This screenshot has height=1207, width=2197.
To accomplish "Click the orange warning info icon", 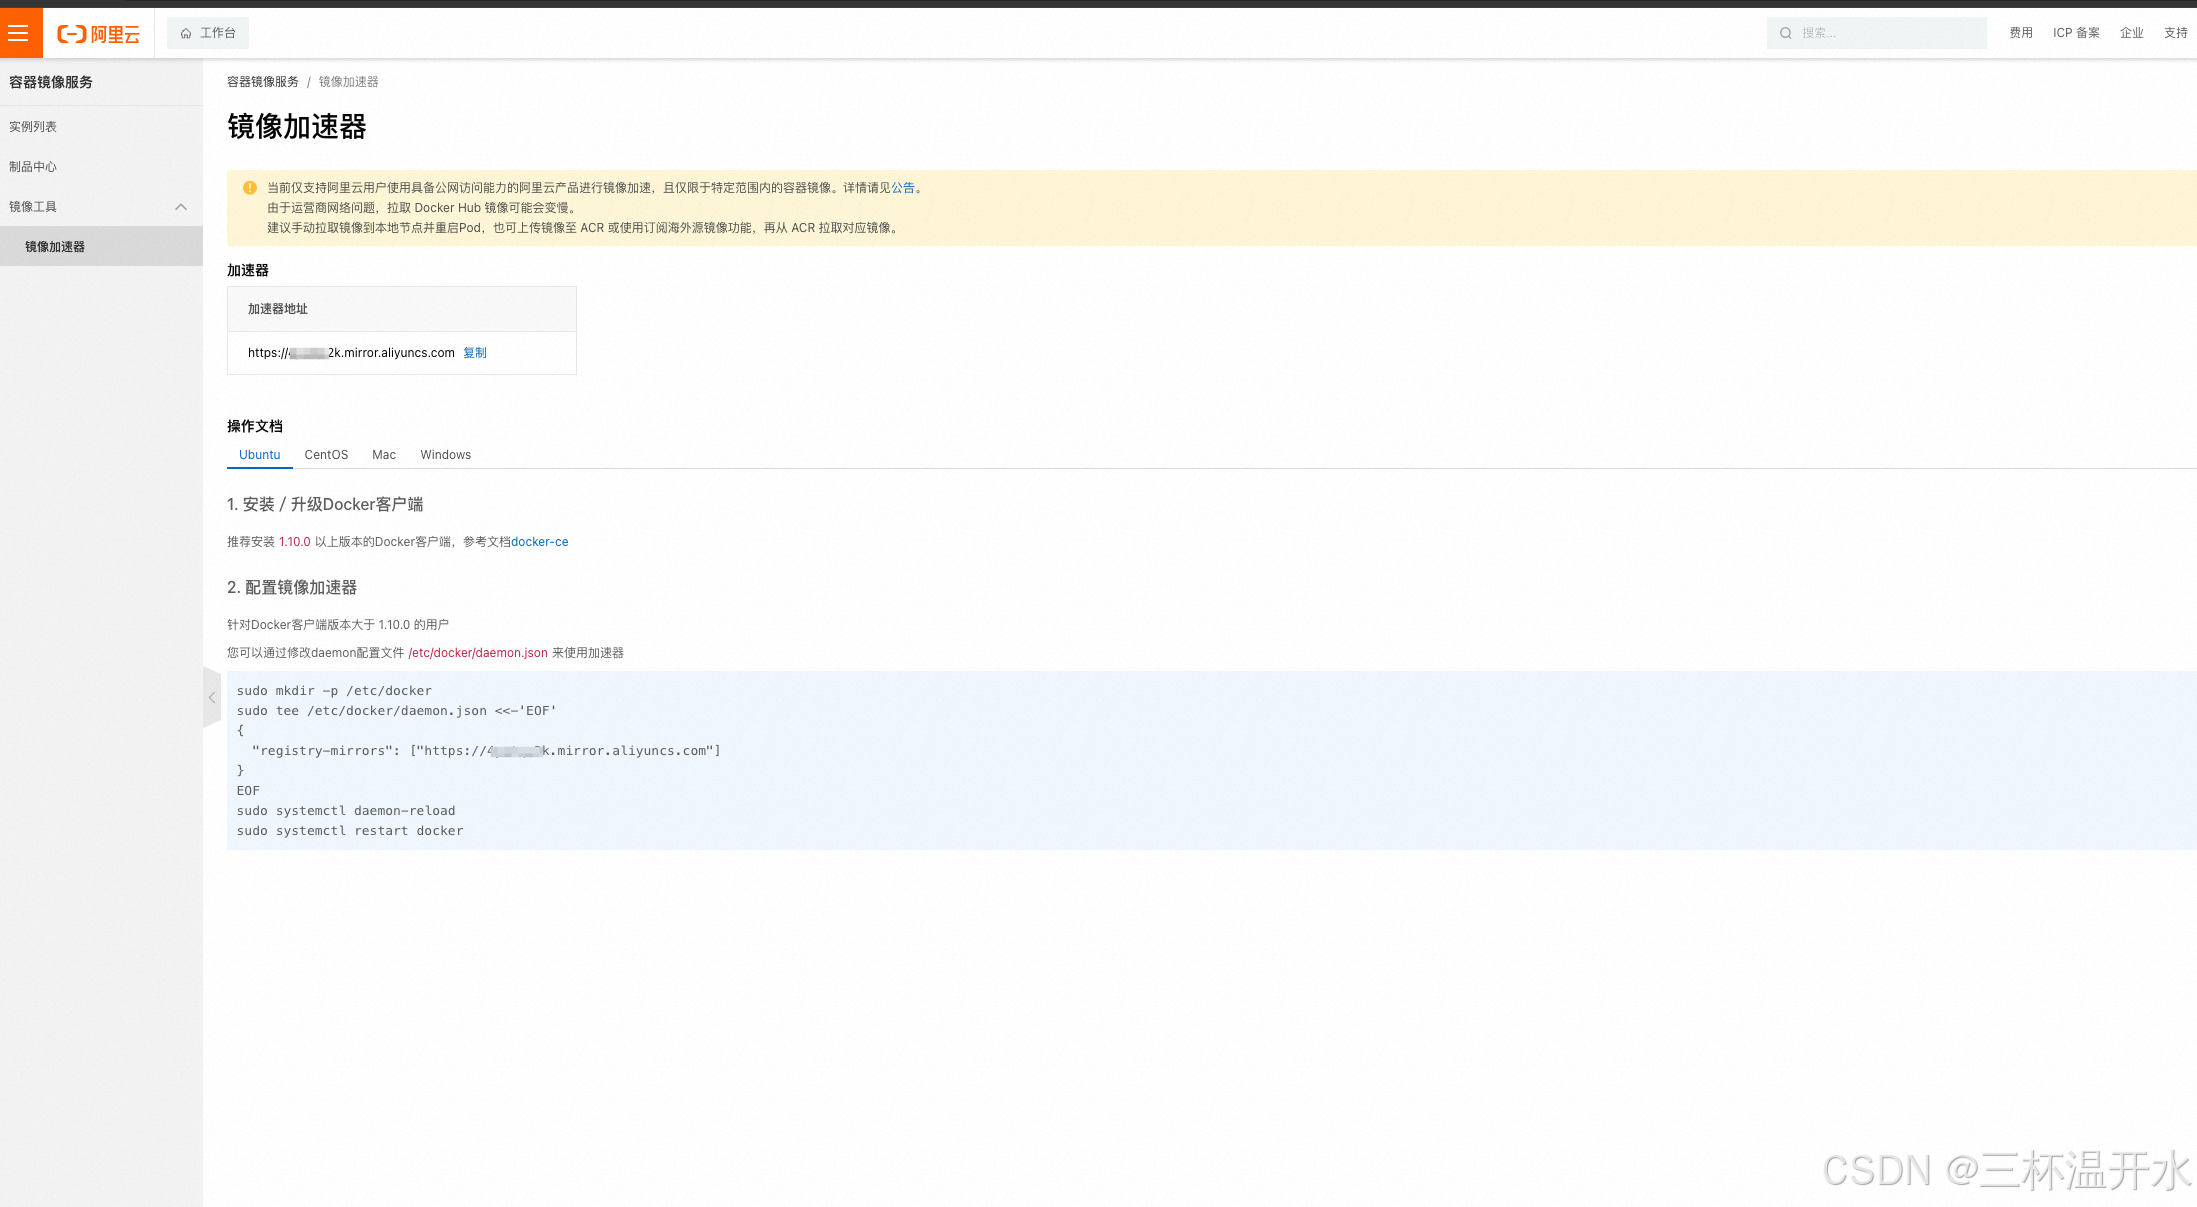I will [250, 188].
